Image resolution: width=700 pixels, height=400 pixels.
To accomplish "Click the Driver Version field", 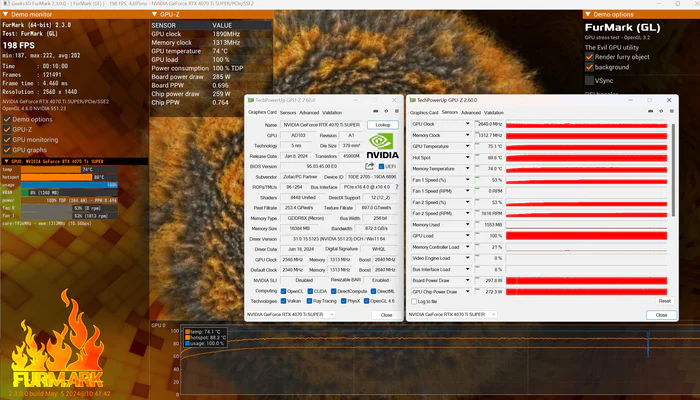I will tap(339, 239).
